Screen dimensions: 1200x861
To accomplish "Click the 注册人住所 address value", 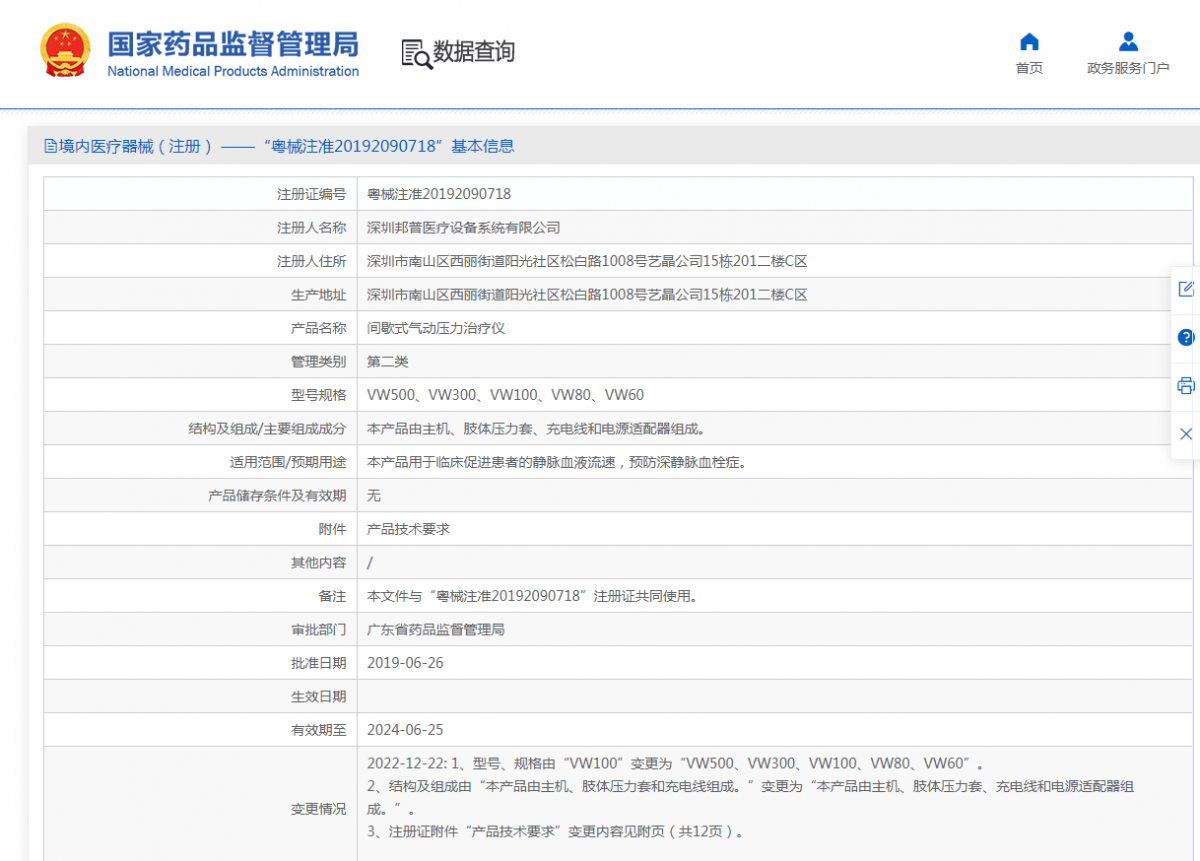I will point(587,261).
